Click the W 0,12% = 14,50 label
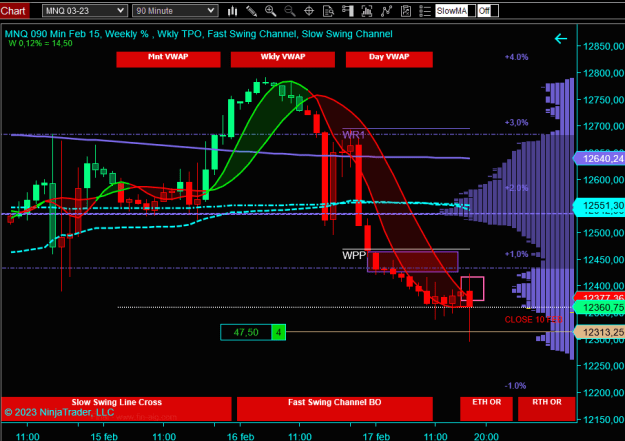 (x=40, y=43)
